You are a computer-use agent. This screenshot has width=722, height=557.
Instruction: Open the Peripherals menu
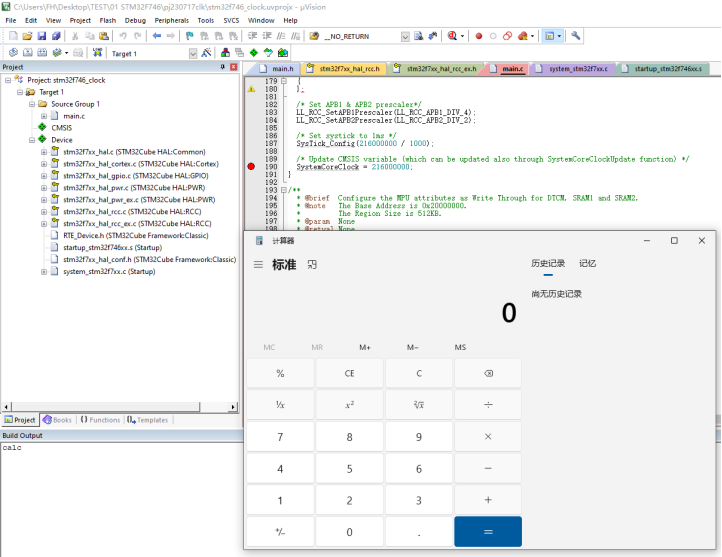coord(171,20)
